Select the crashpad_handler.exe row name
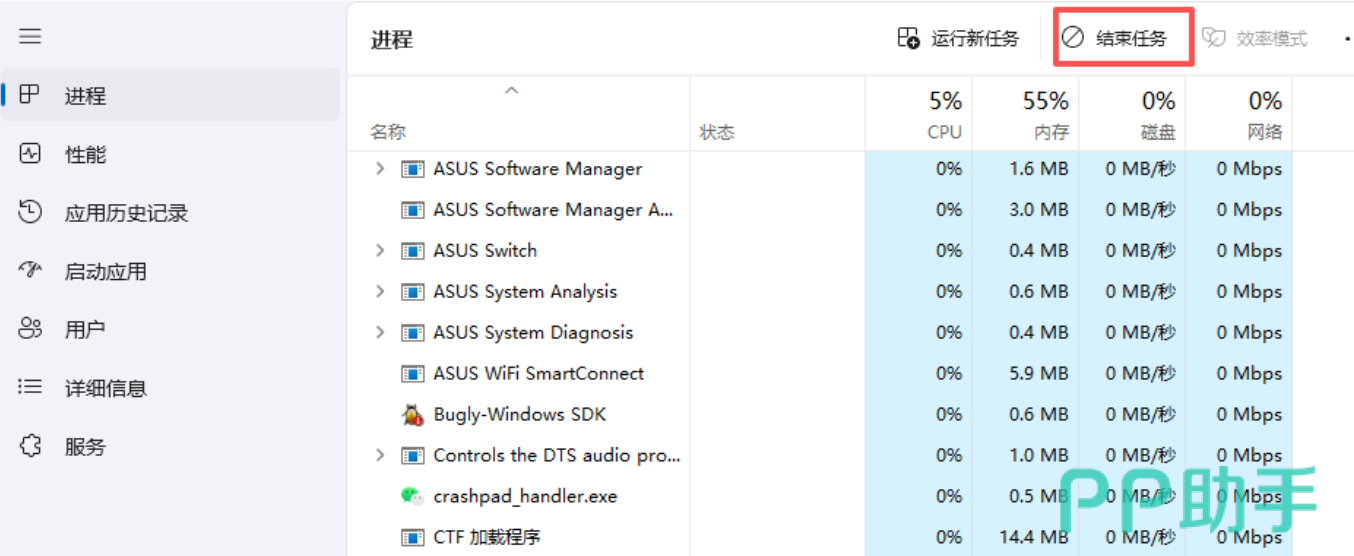This screenshot has width=1354, height=556. [526, 496]
